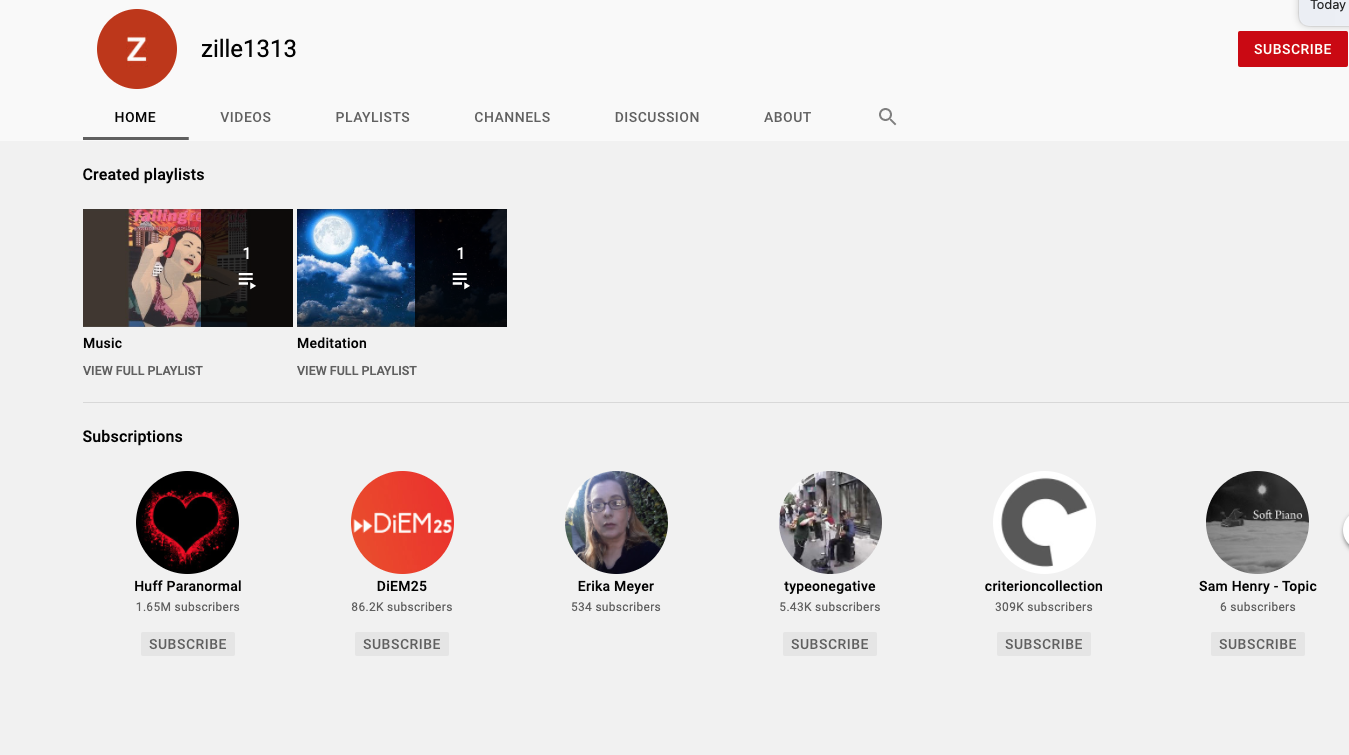The image size is (1349, 755).
Task: Open Erika Meyer's profile picture
Action: point(616,522)
